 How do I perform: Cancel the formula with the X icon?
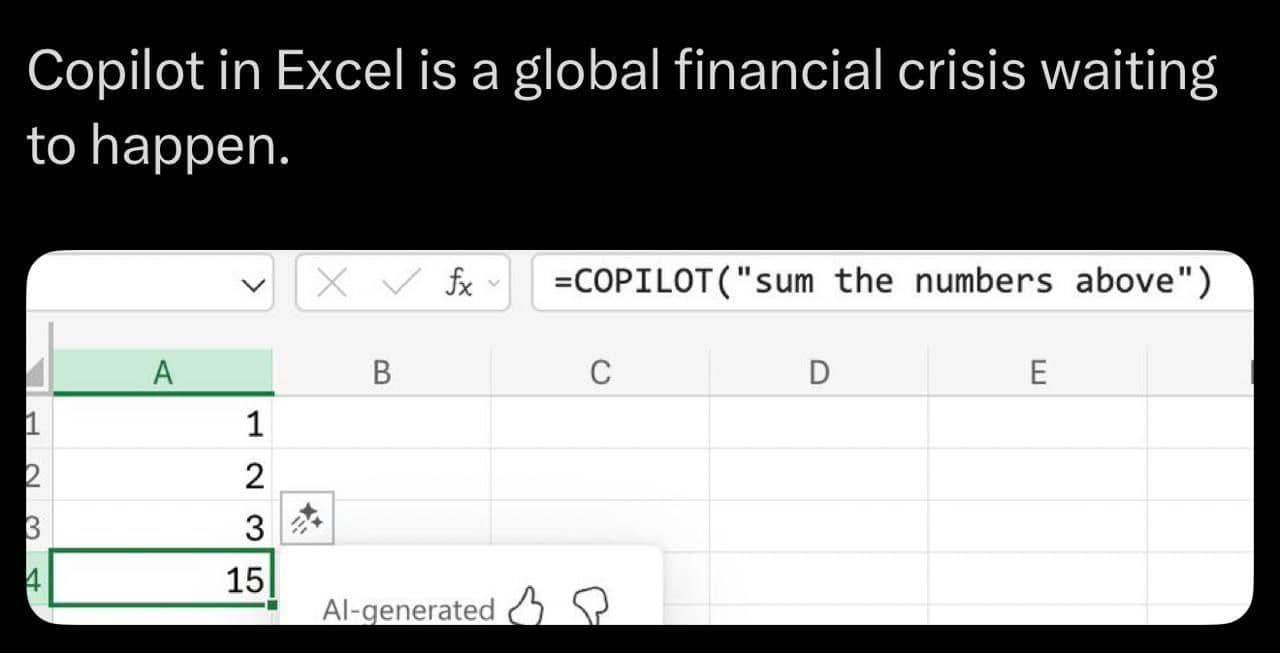pos(331,282)
